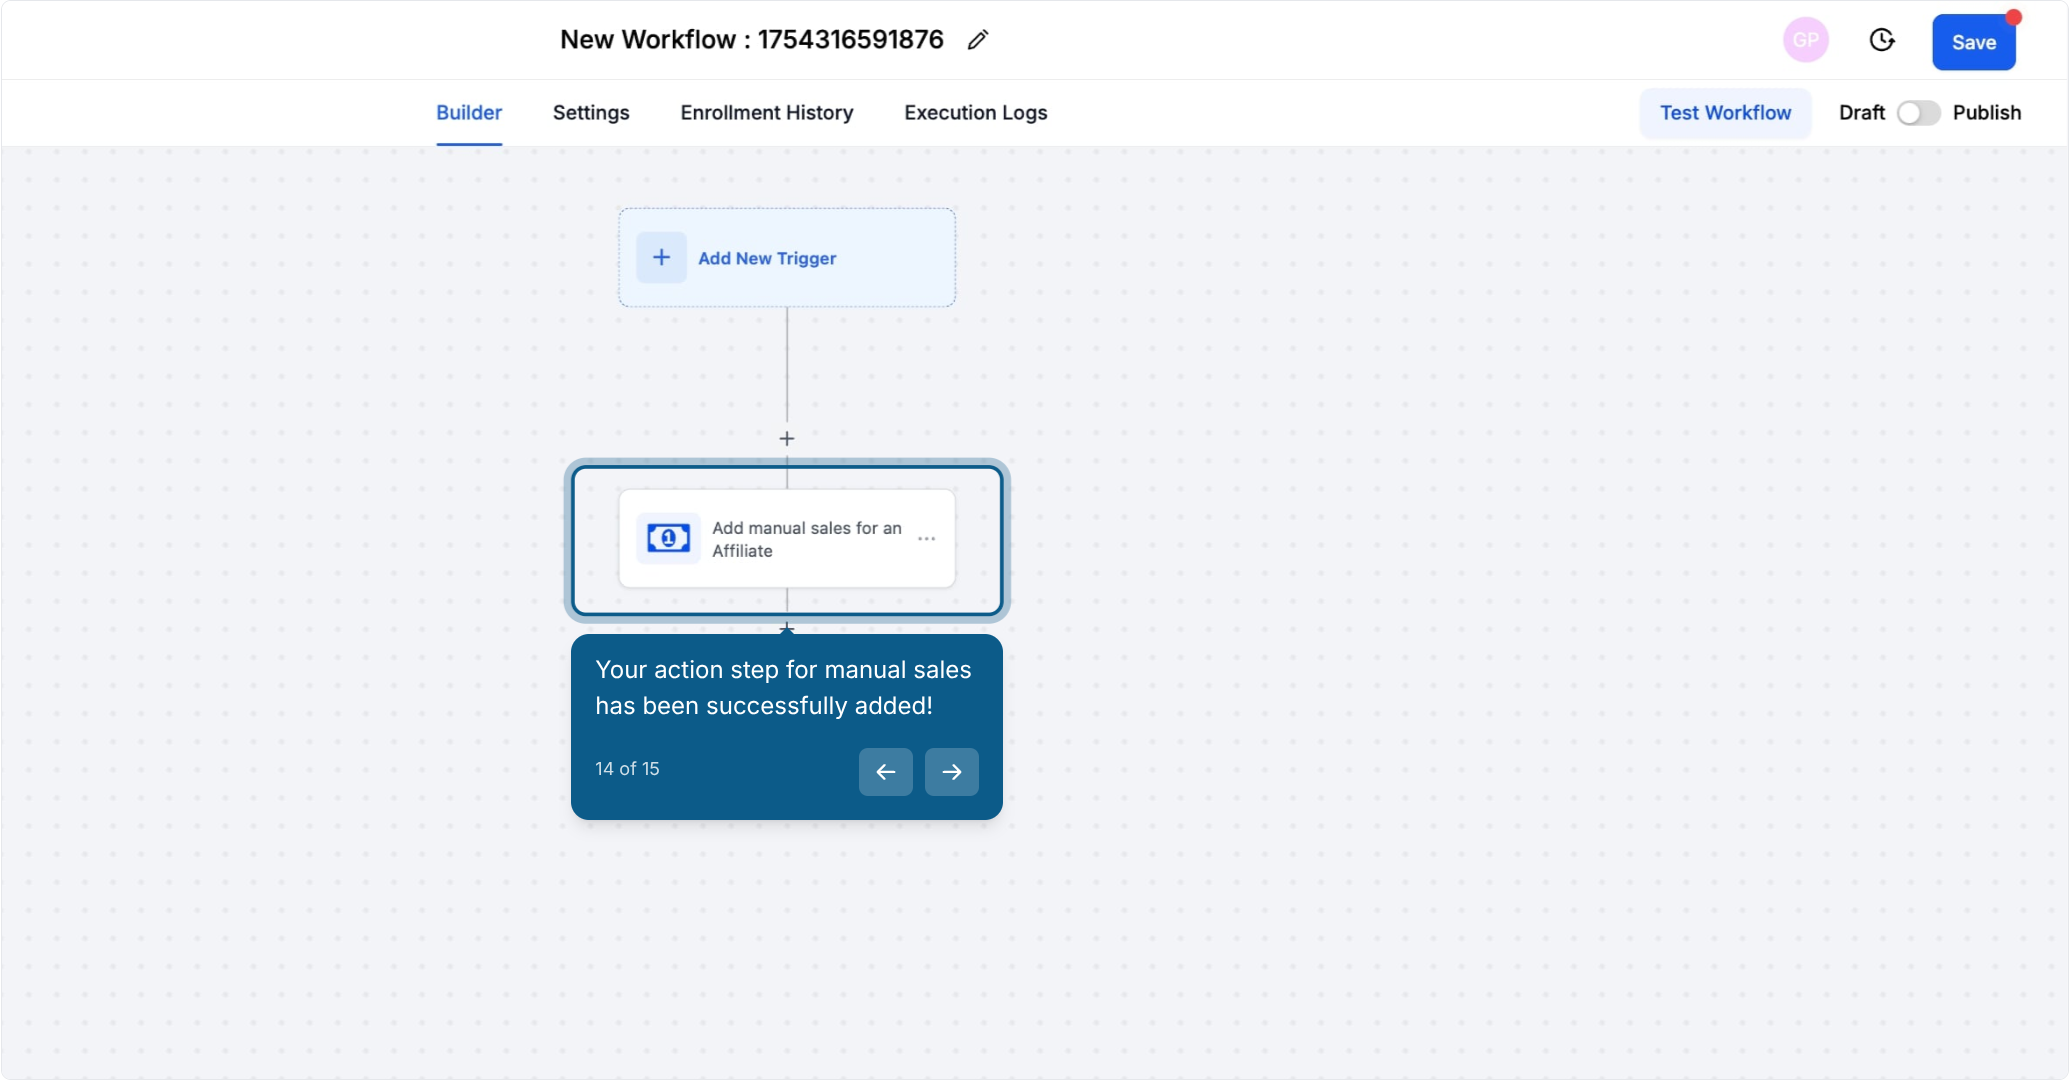Click the Publish label

pos(1986,113)
